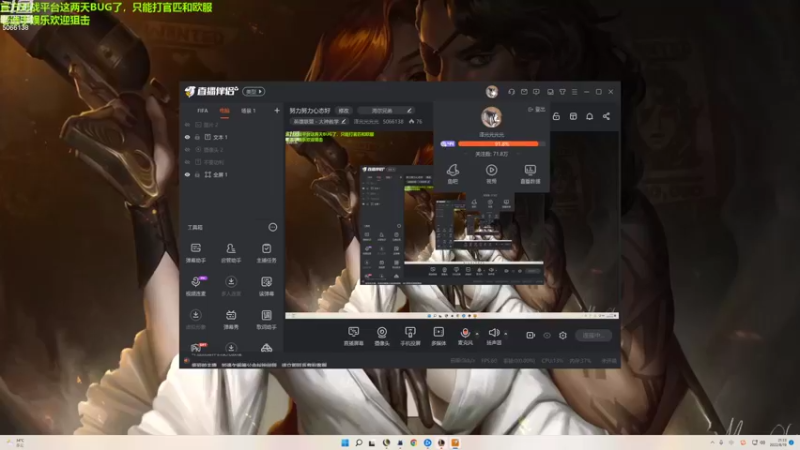Click the layout box icon next to bell

pos(573,116)
